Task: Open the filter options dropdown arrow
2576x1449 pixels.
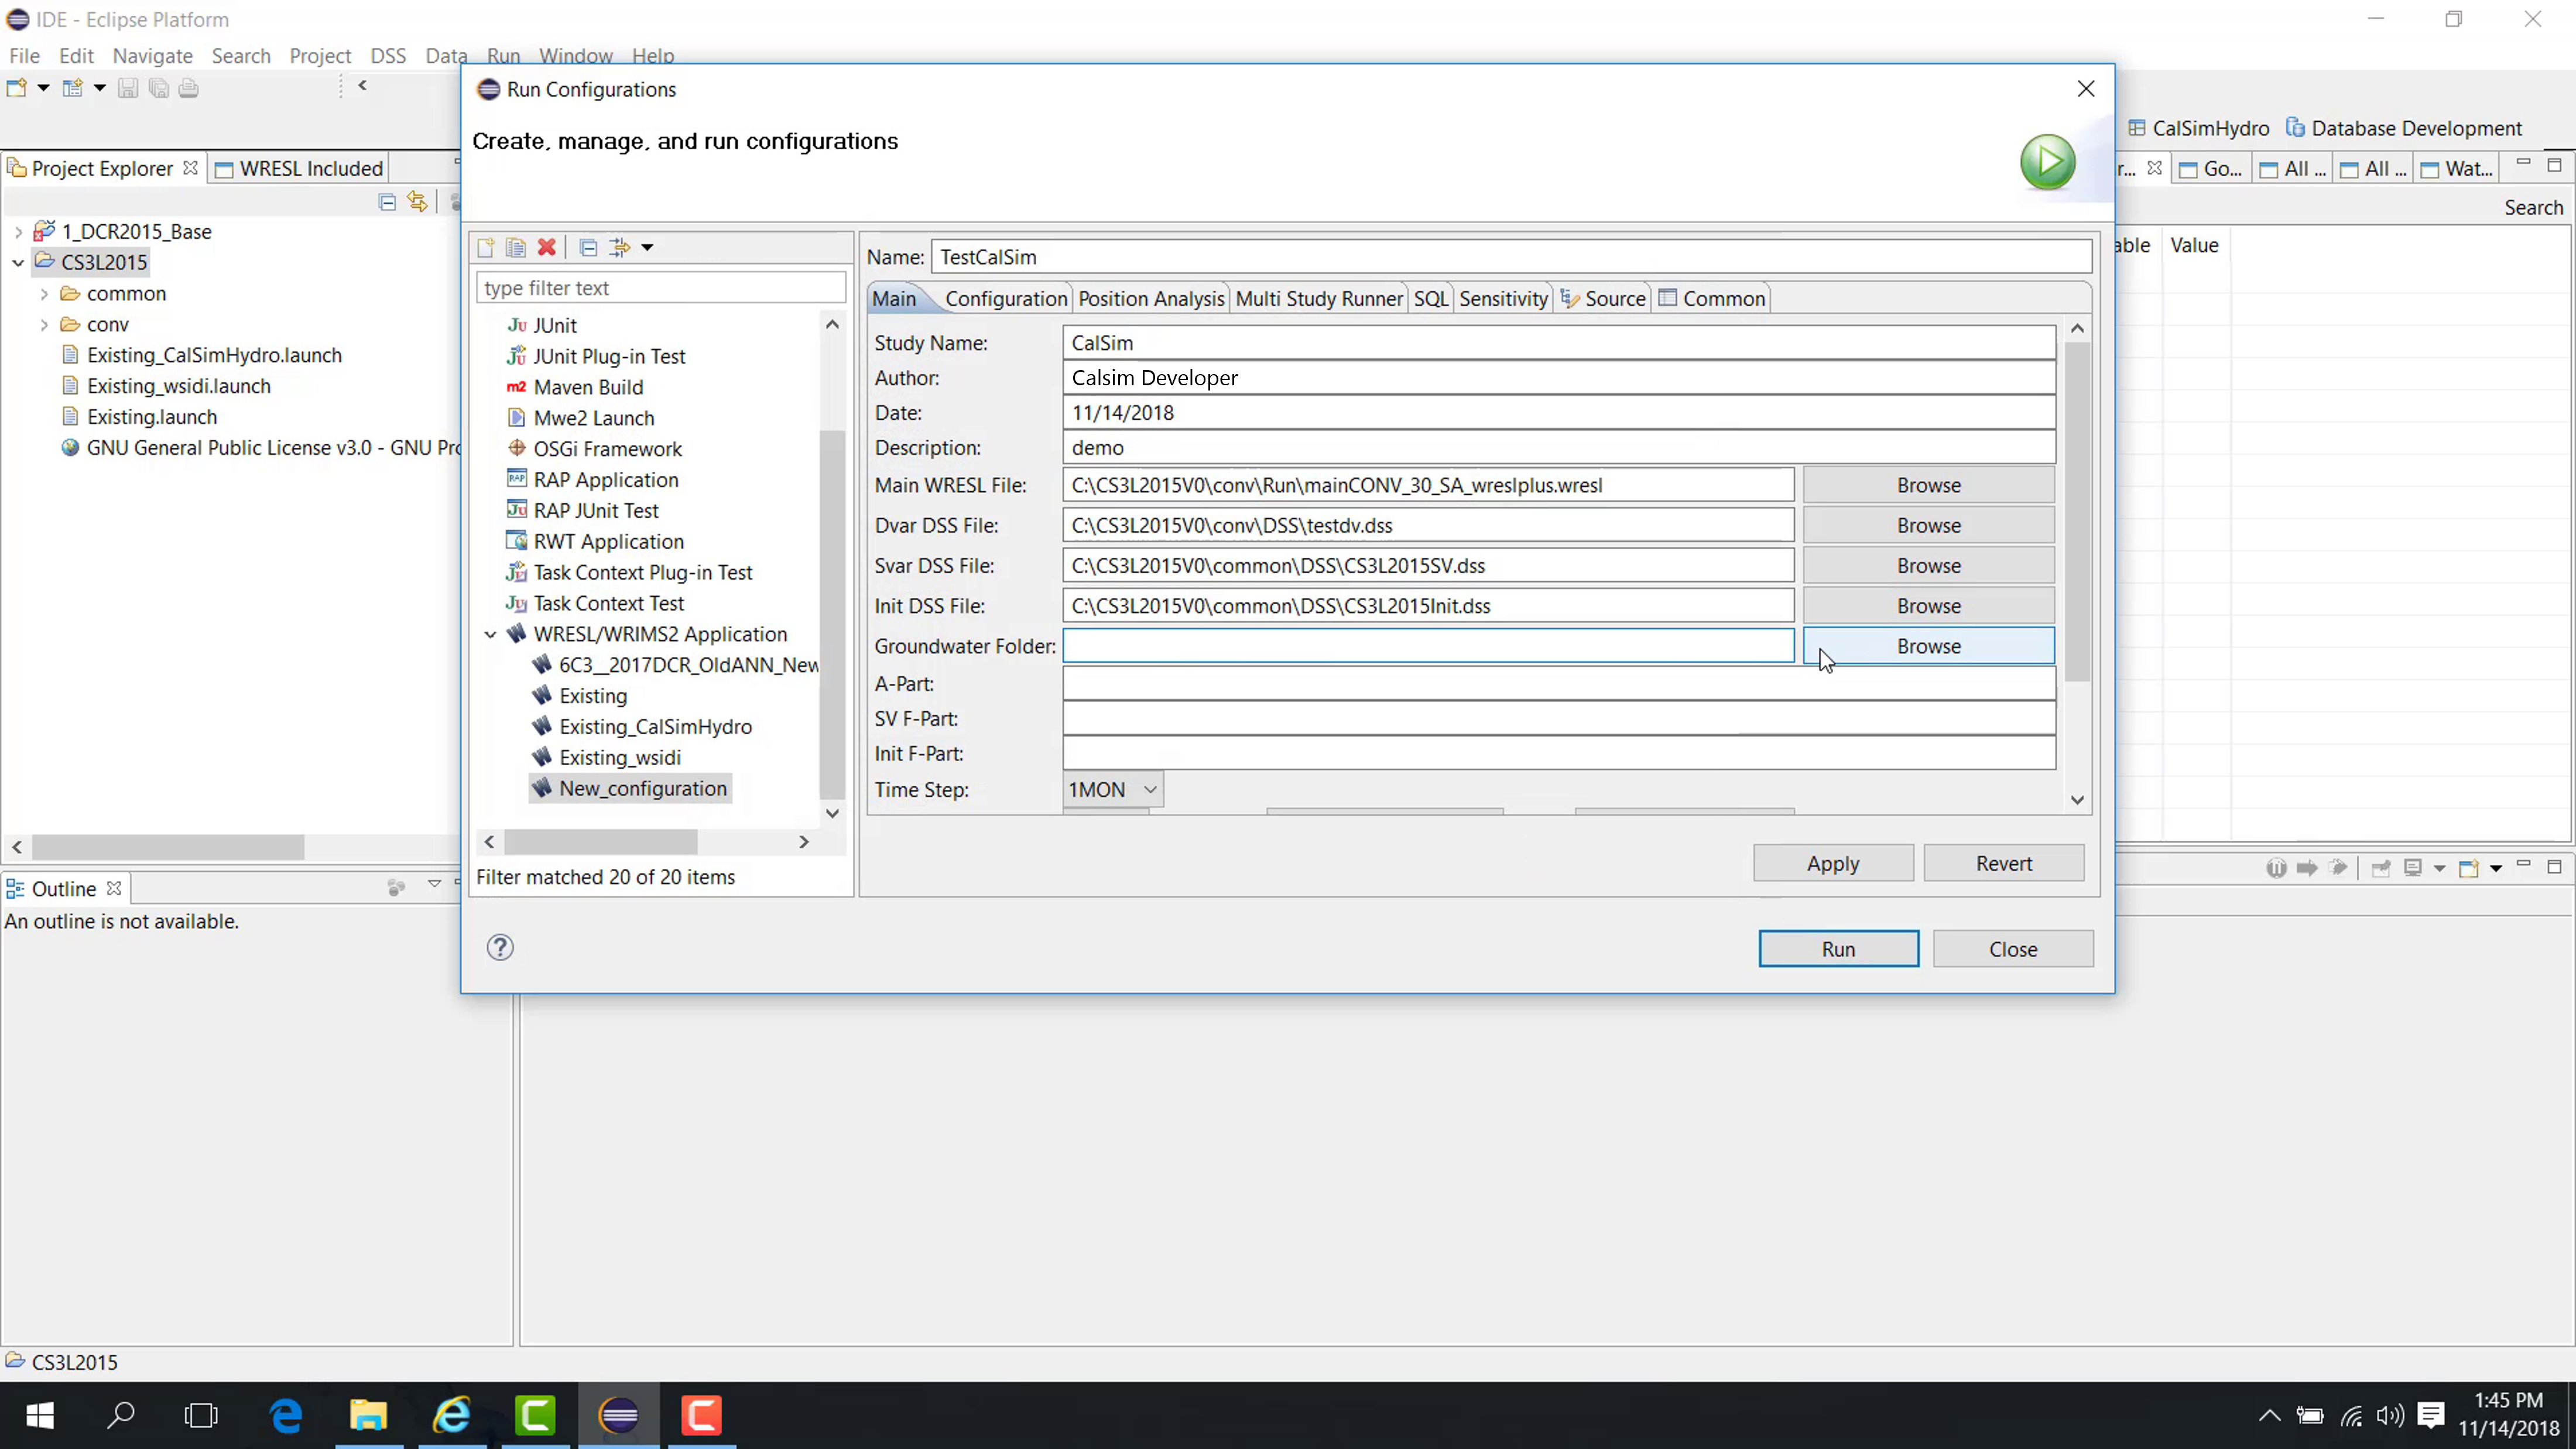Action: tap(648, 247)
